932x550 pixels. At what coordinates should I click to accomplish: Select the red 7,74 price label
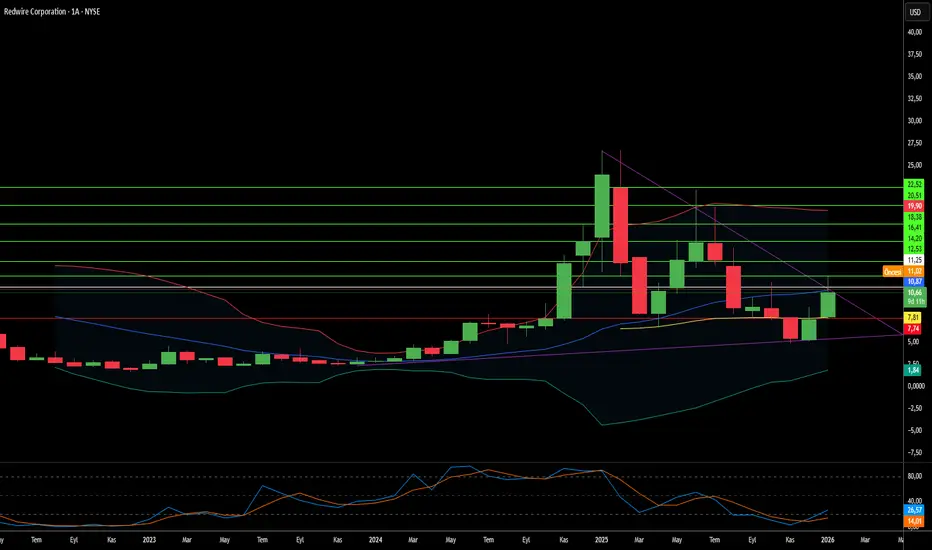pyautogui.click(x=913, y=329)
